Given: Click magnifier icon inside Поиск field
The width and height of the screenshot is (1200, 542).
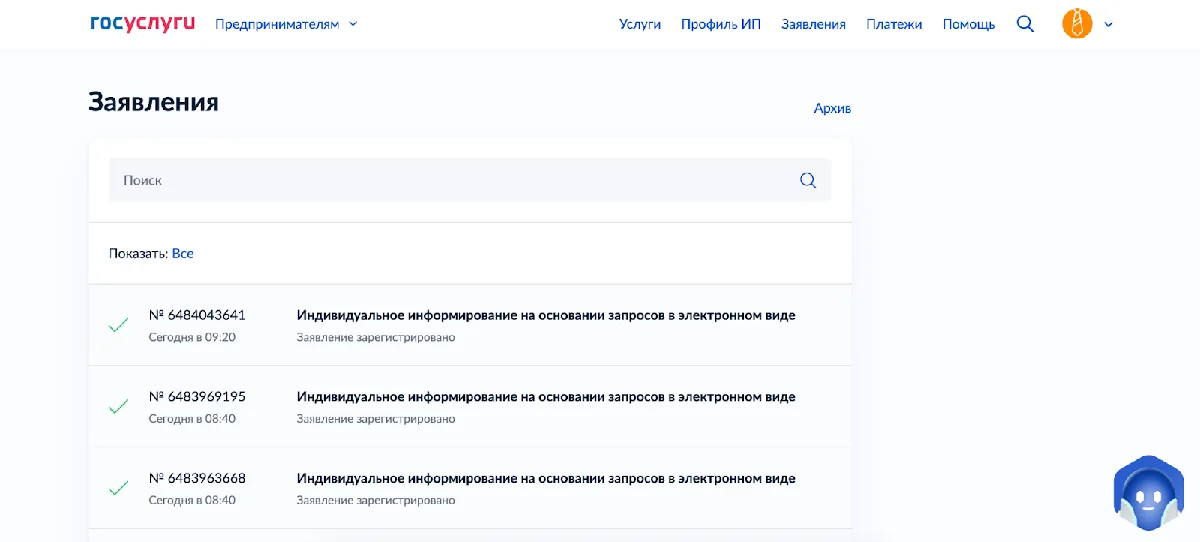Looking at the screenshot, I should 808,181.
